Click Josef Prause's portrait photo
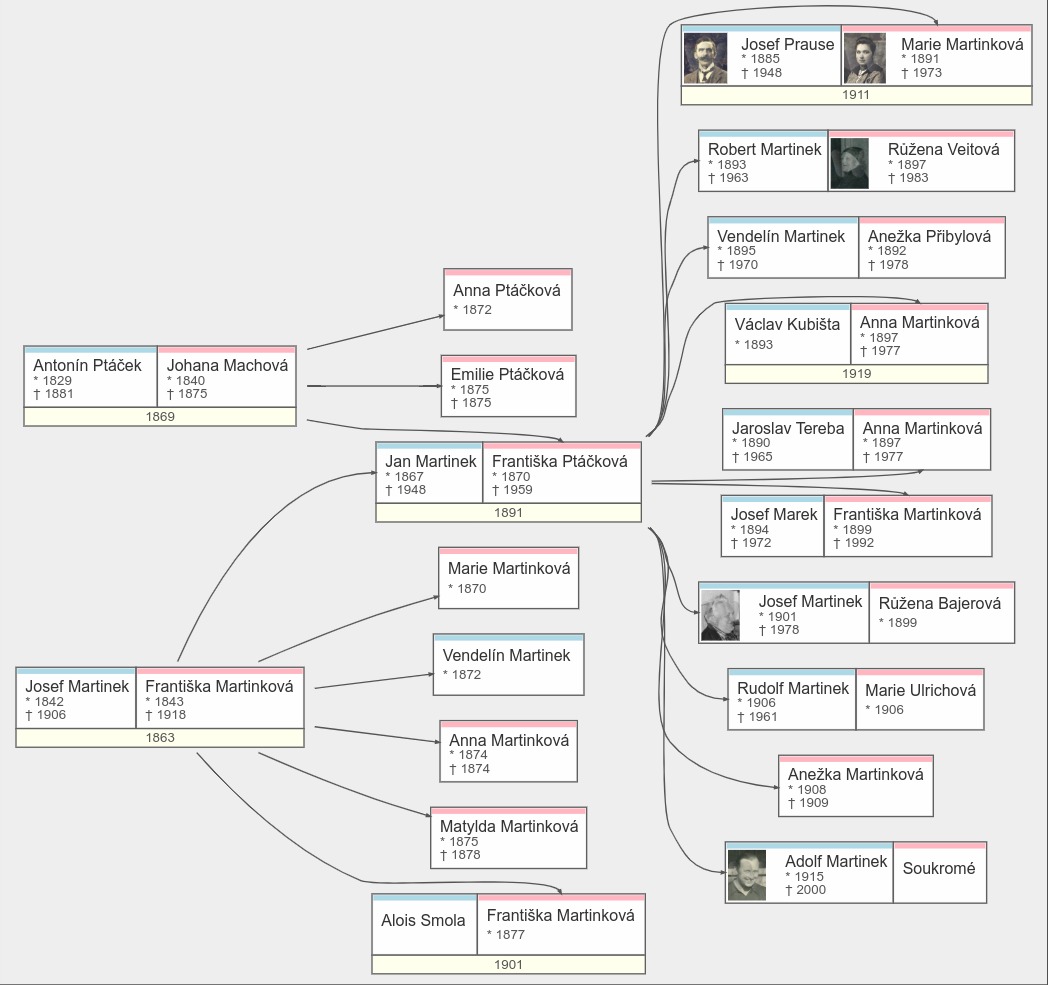 click(x=705, y=58)
